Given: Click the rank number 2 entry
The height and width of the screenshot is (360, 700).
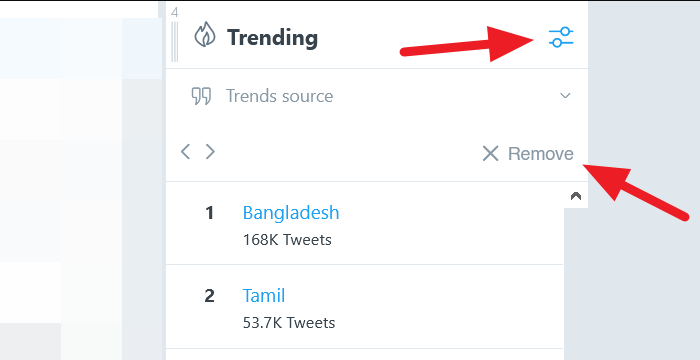Looking at the screenshot, I should point(209,296).
